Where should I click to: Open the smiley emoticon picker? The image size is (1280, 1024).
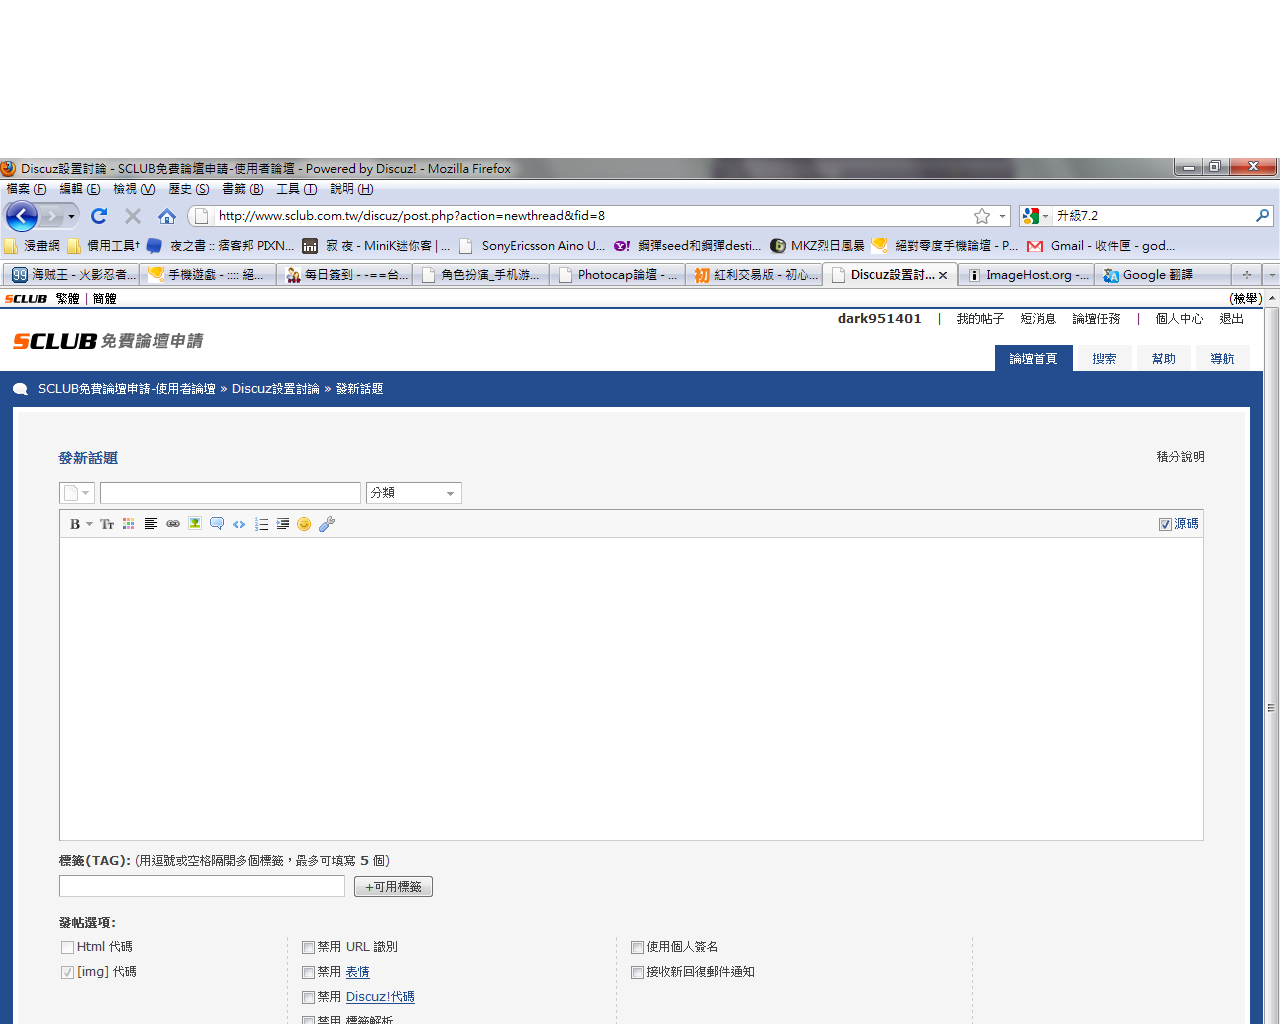tap(304, 524)
